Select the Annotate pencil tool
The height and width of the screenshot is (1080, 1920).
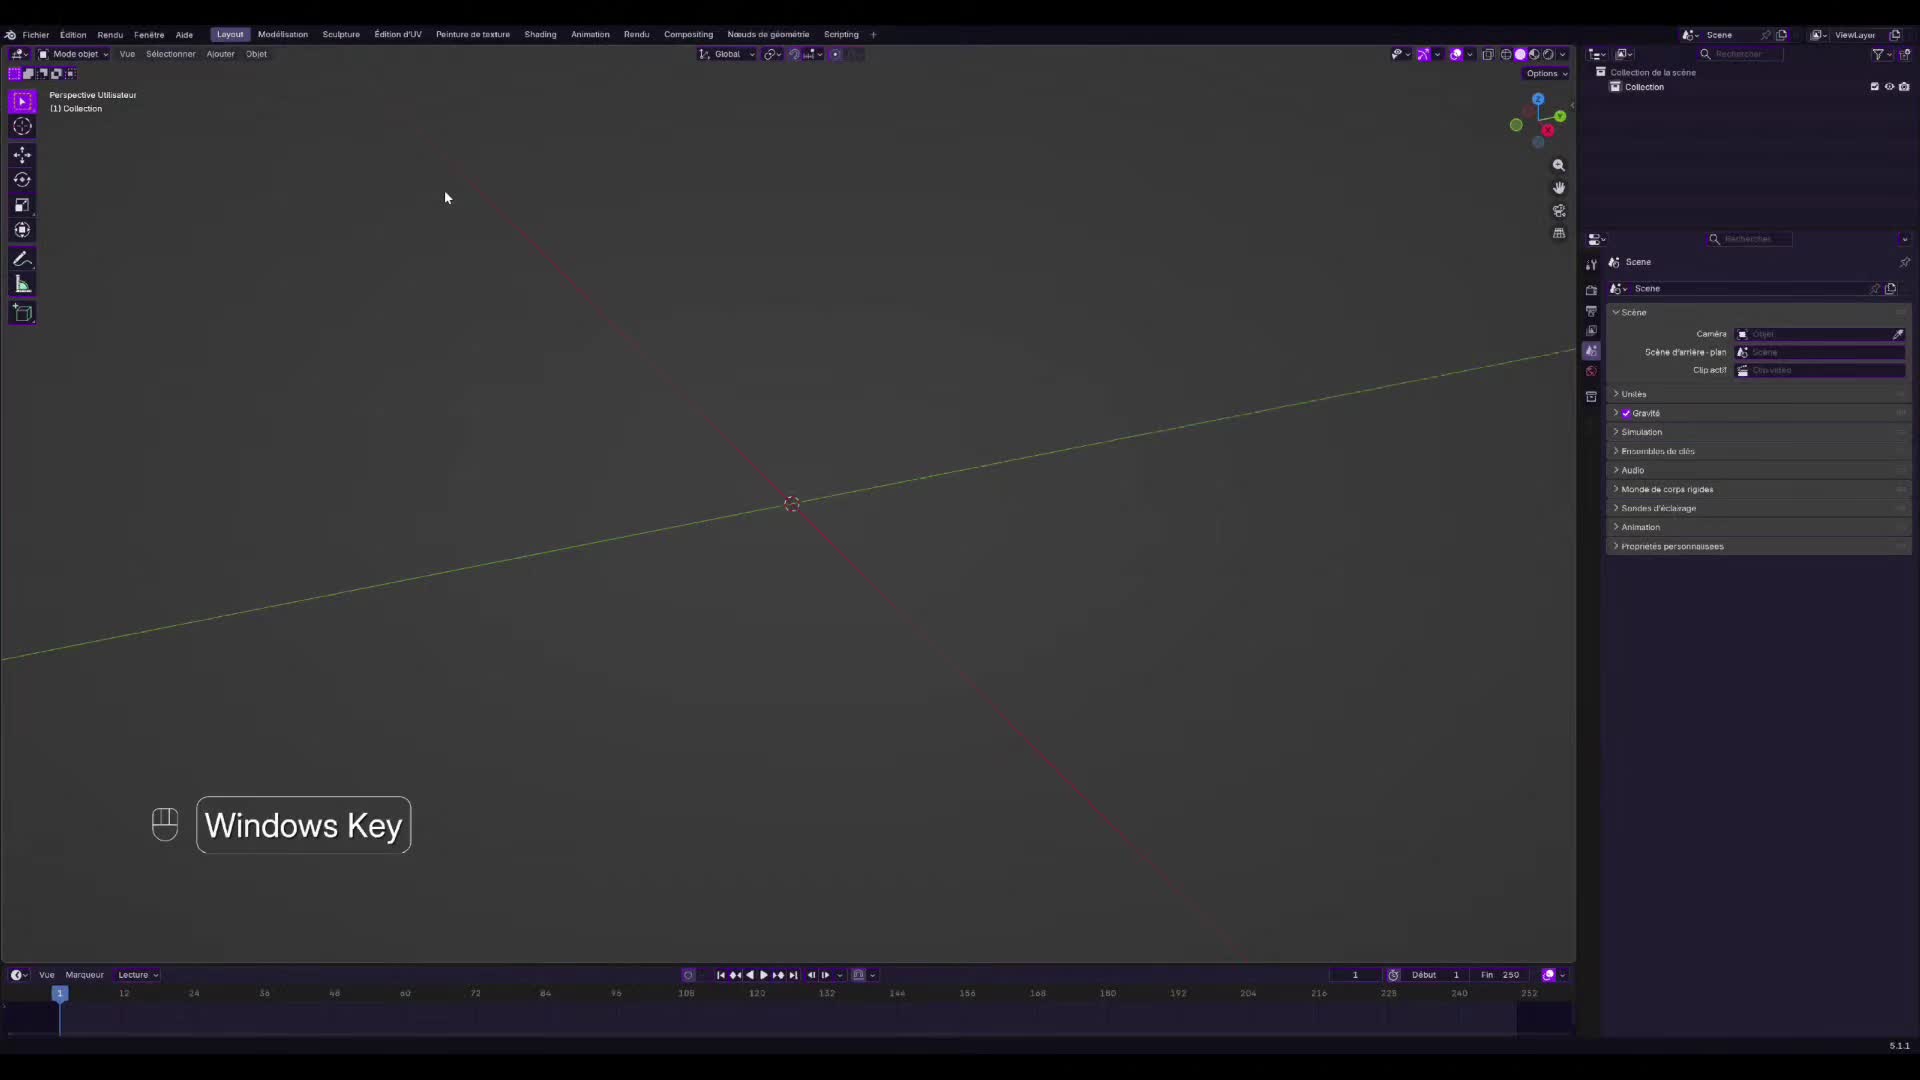(22, 259)
